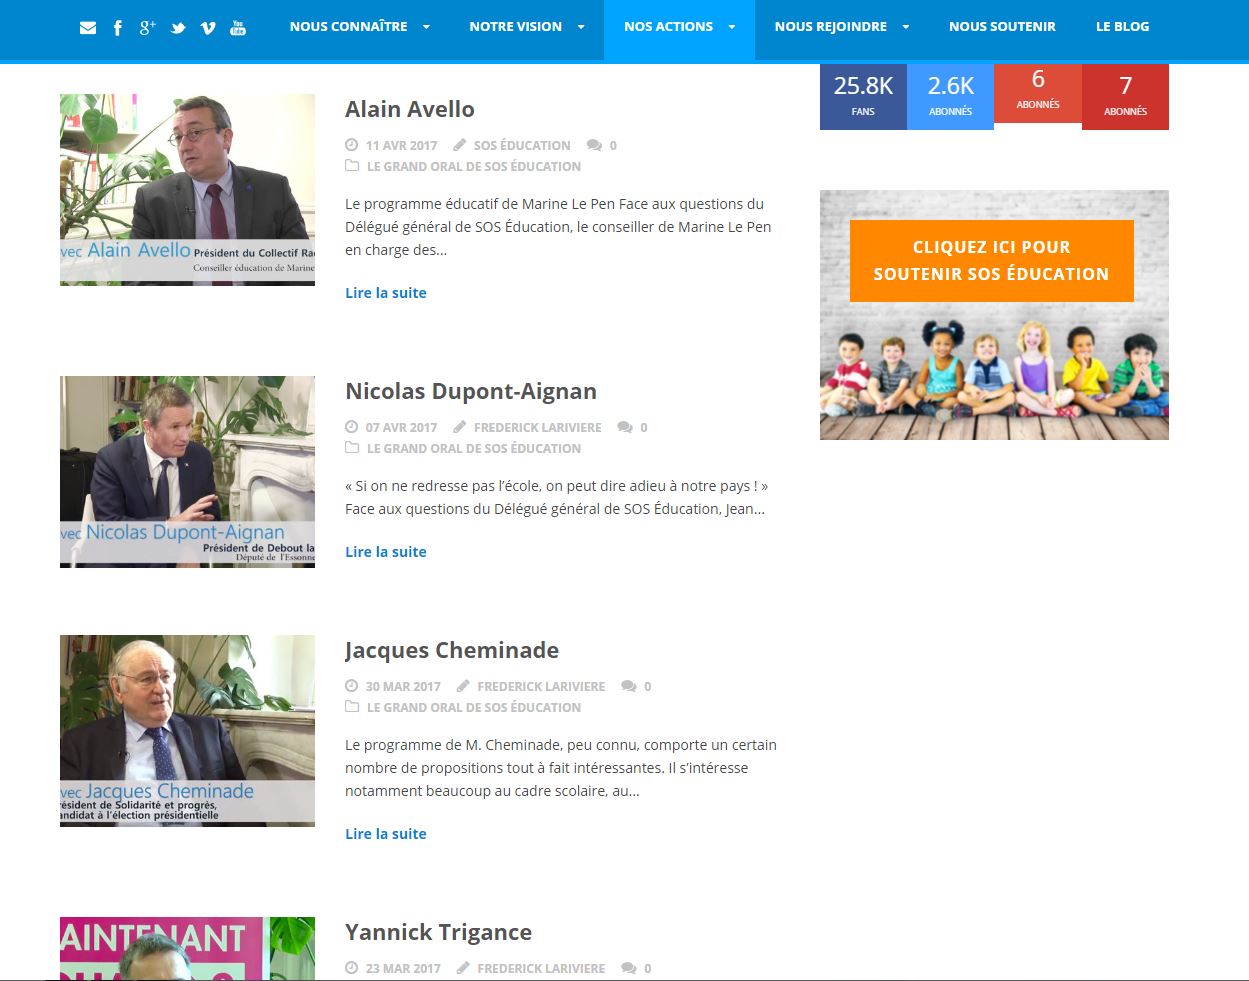
Task: Open the Alain Avello article title
Action: coord(410,109)
